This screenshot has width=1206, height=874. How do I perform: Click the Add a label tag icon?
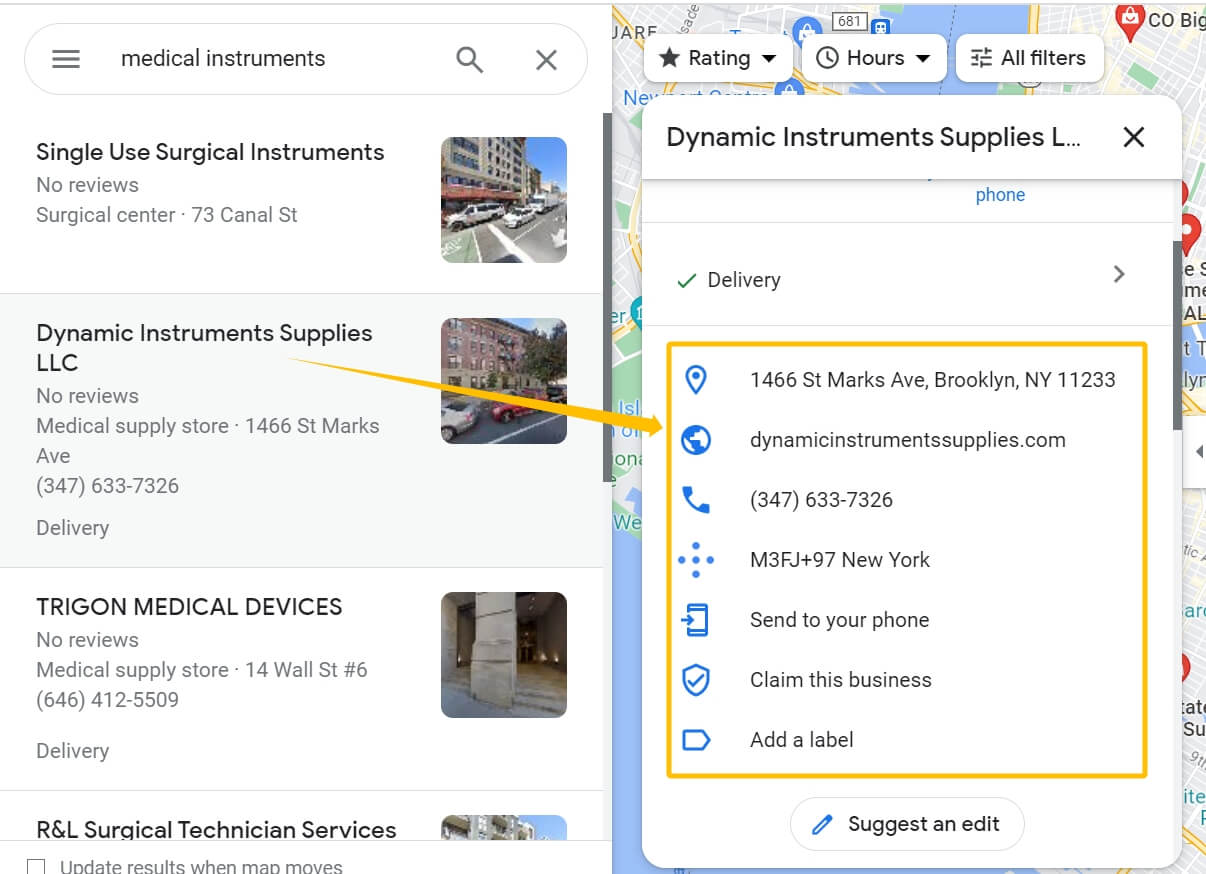coord(695,740)
